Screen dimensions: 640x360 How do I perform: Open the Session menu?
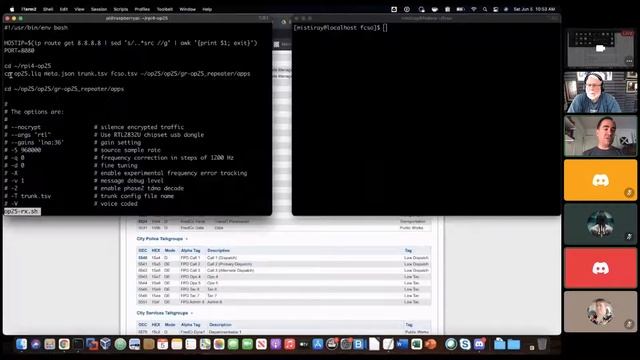99,9
